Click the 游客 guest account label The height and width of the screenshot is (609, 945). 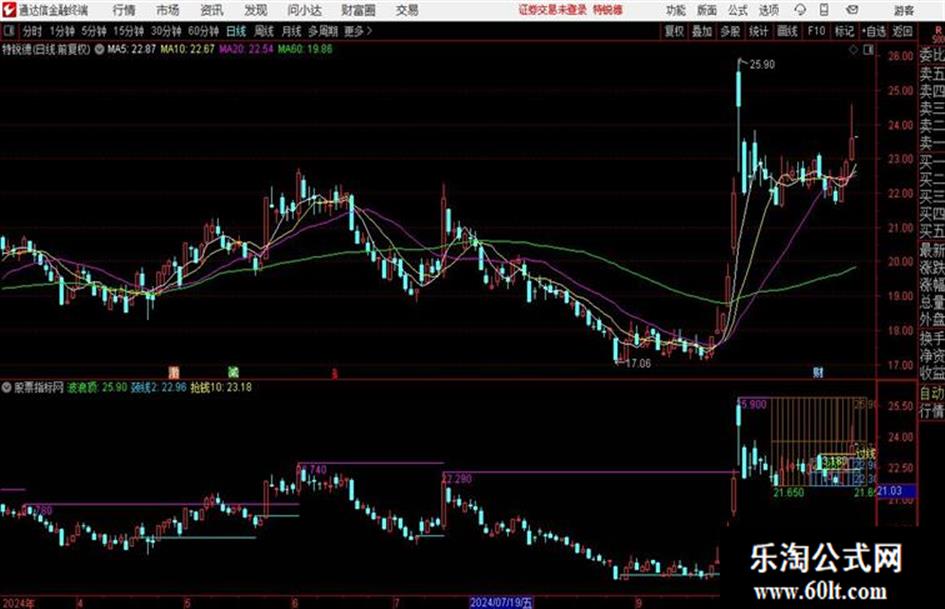903,10
